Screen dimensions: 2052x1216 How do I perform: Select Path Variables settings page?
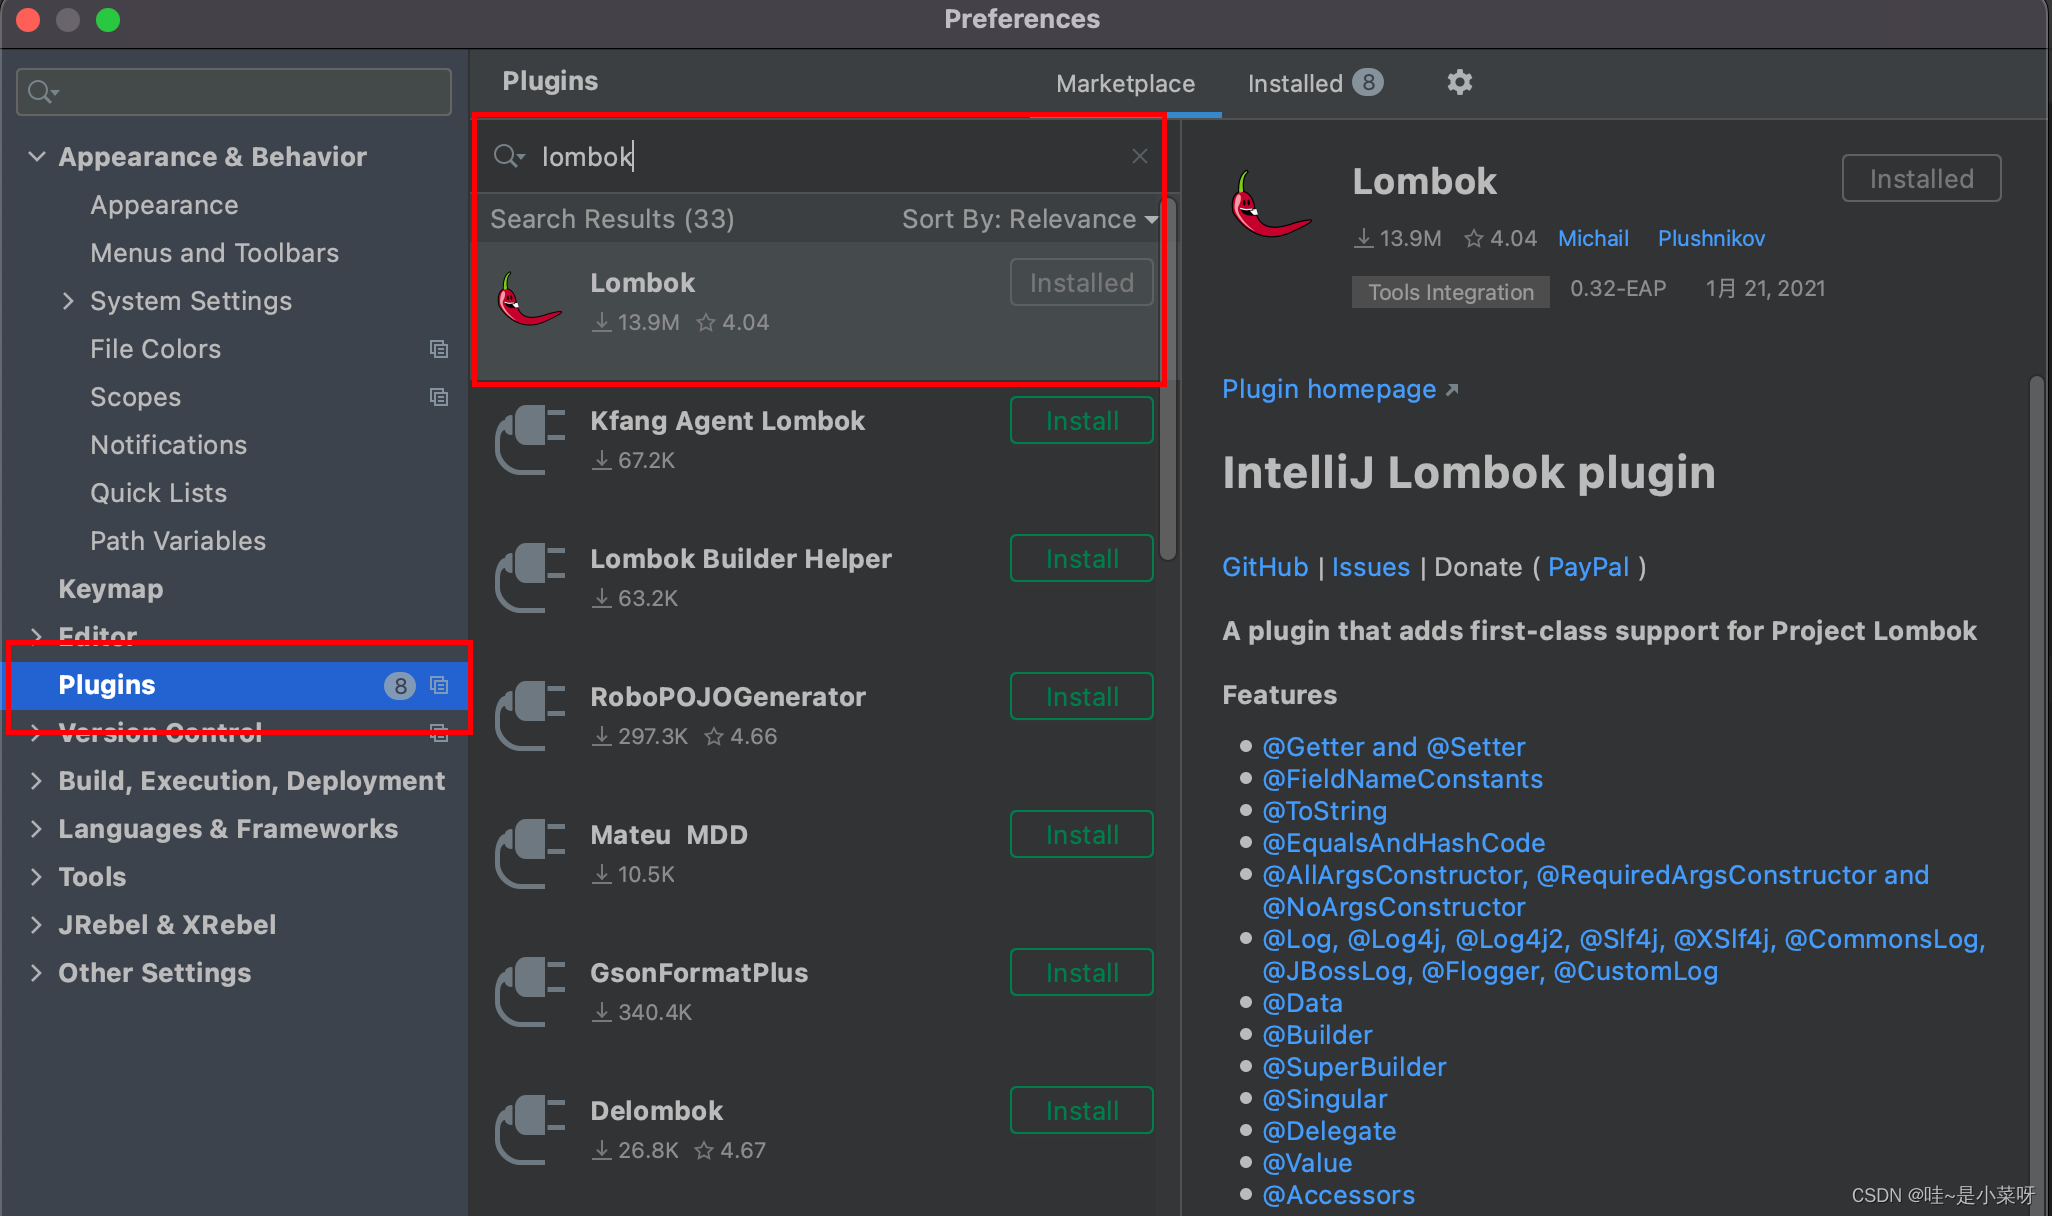point(178,541)
